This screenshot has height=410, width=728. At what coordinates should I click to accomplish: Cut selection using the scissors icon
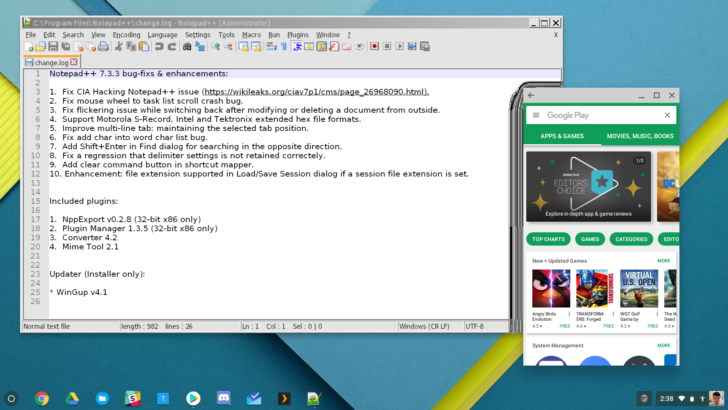pyautogui.click(x=119, y=46)
